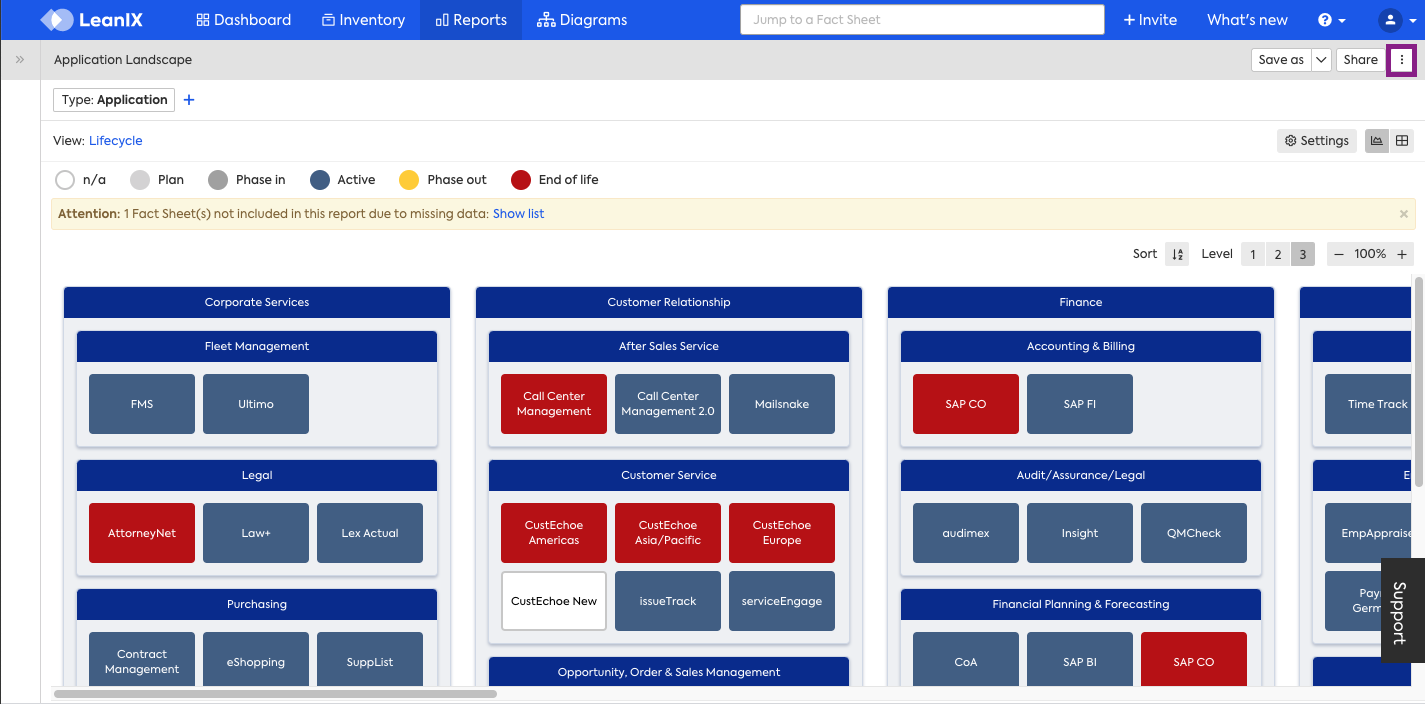Open Fleet Management subgroup header

point(257,346)
